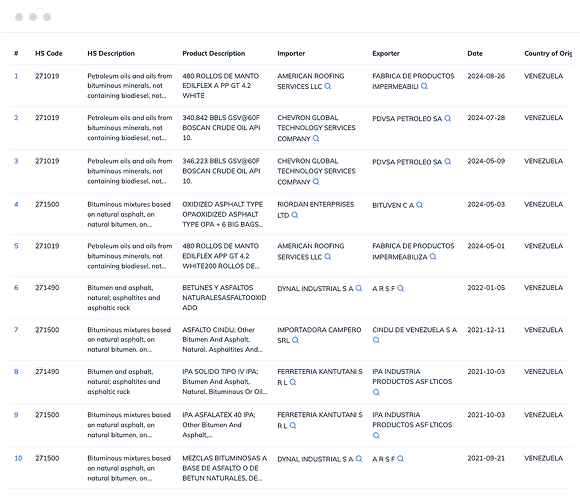
Task: Click search icon beside A R S F in row 10
Action: click(x=401, y=459)
